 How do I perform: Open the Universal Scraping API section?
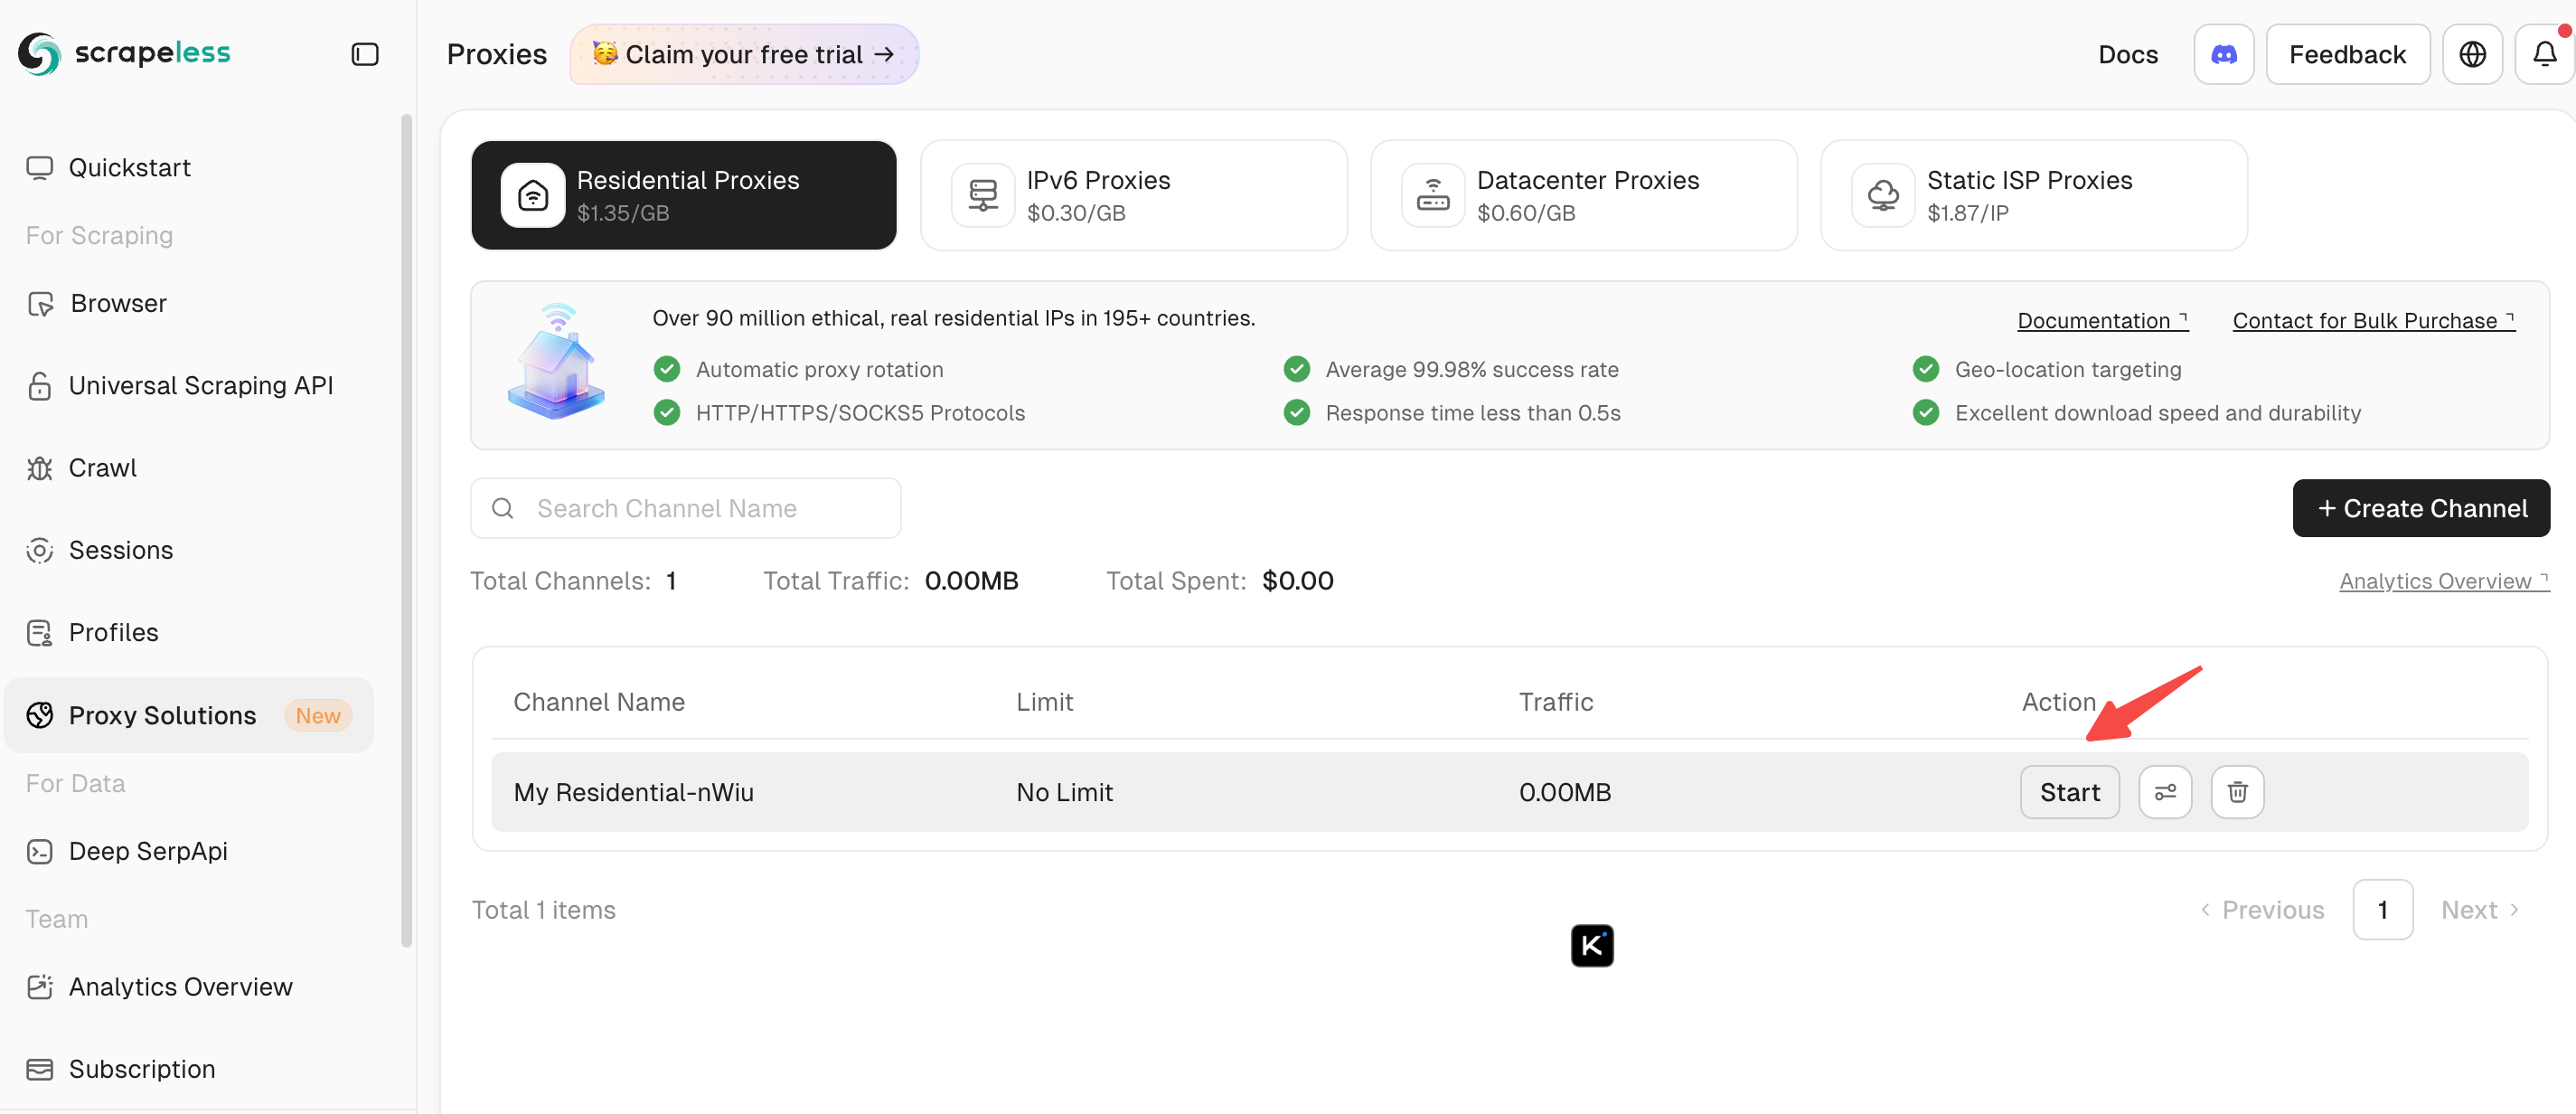click(x=200, y=385)
